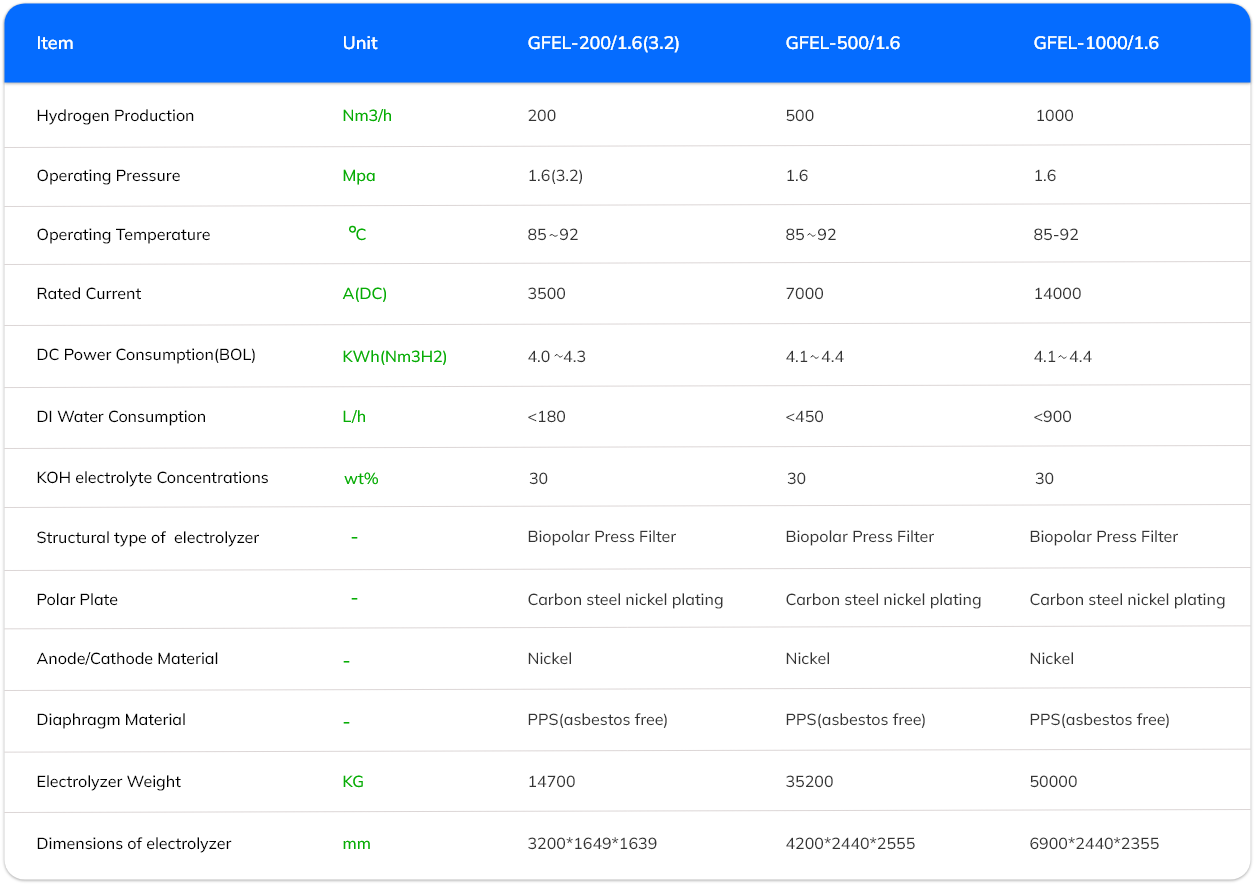Click the GFEL-500/1.6 column header

coord(842,43)
